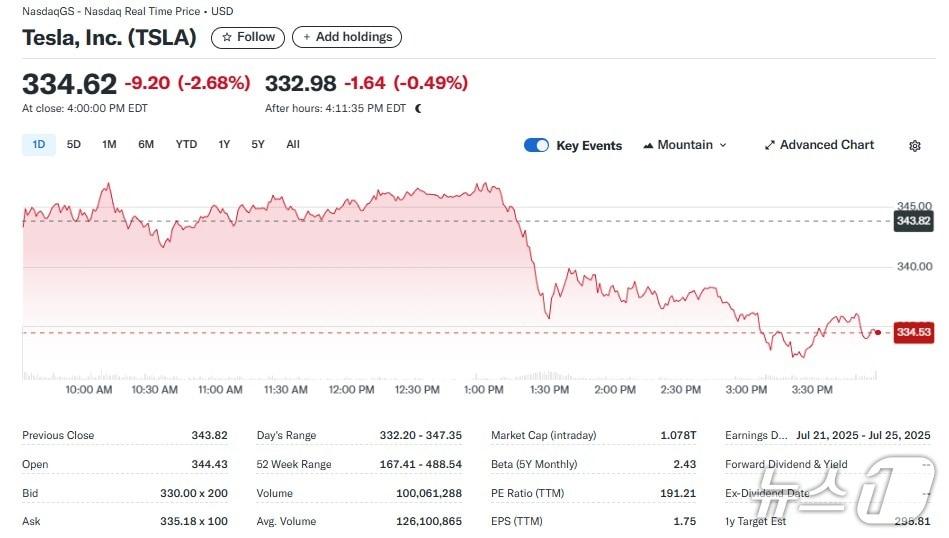Click the Earnings Date value link
949x538 pixels.
[x=863, y=436]
